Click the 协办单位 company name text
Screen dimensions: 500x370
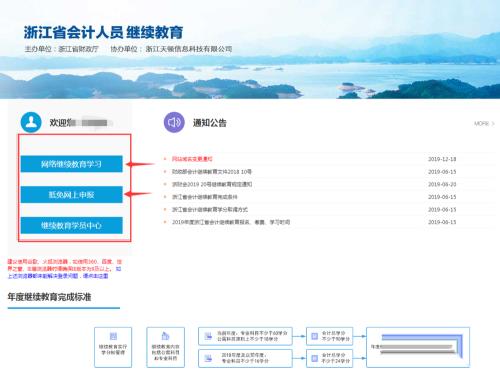point(171,49)
